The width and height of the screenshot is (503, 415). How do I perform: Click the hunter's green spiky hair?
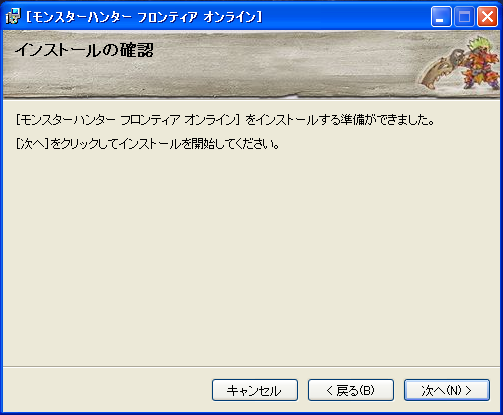tap(480, 44)
